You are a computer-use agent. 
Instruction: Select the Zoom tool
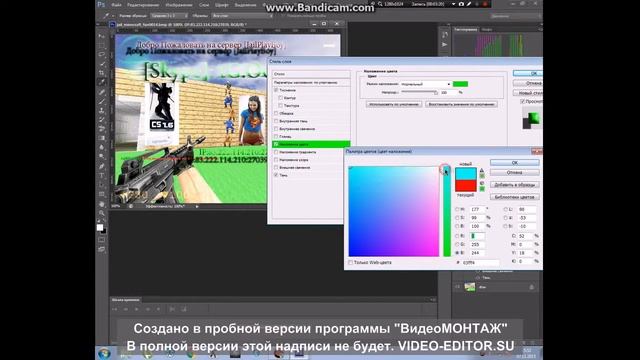[101, 213]
